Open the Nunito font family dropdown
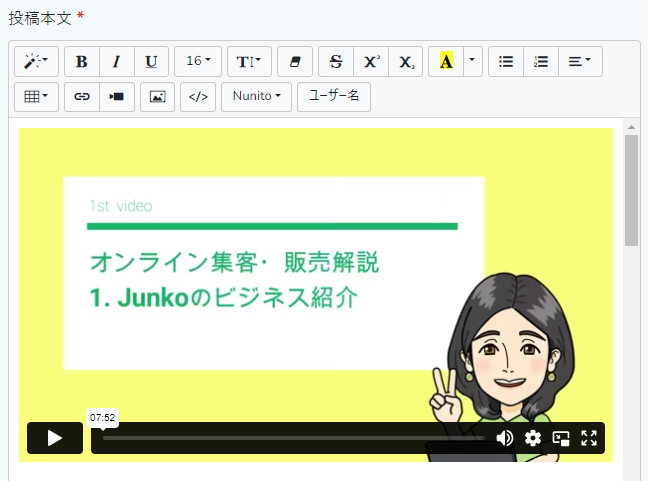648x481 pixels. click(x=257, y=97)
